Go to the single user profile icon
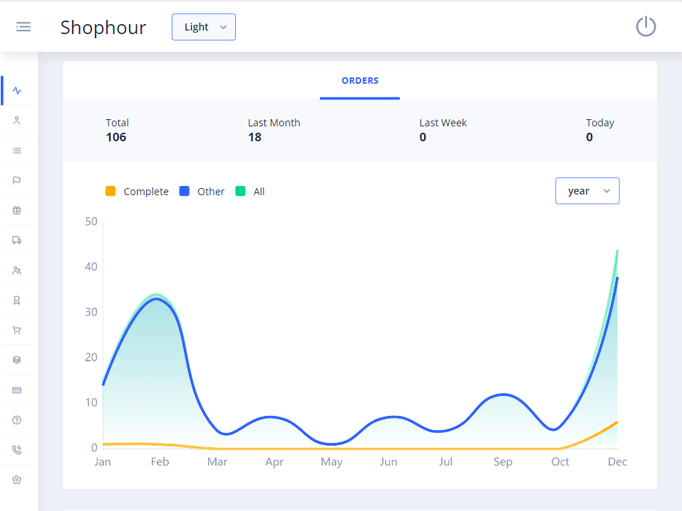 (x=17, y=121)
